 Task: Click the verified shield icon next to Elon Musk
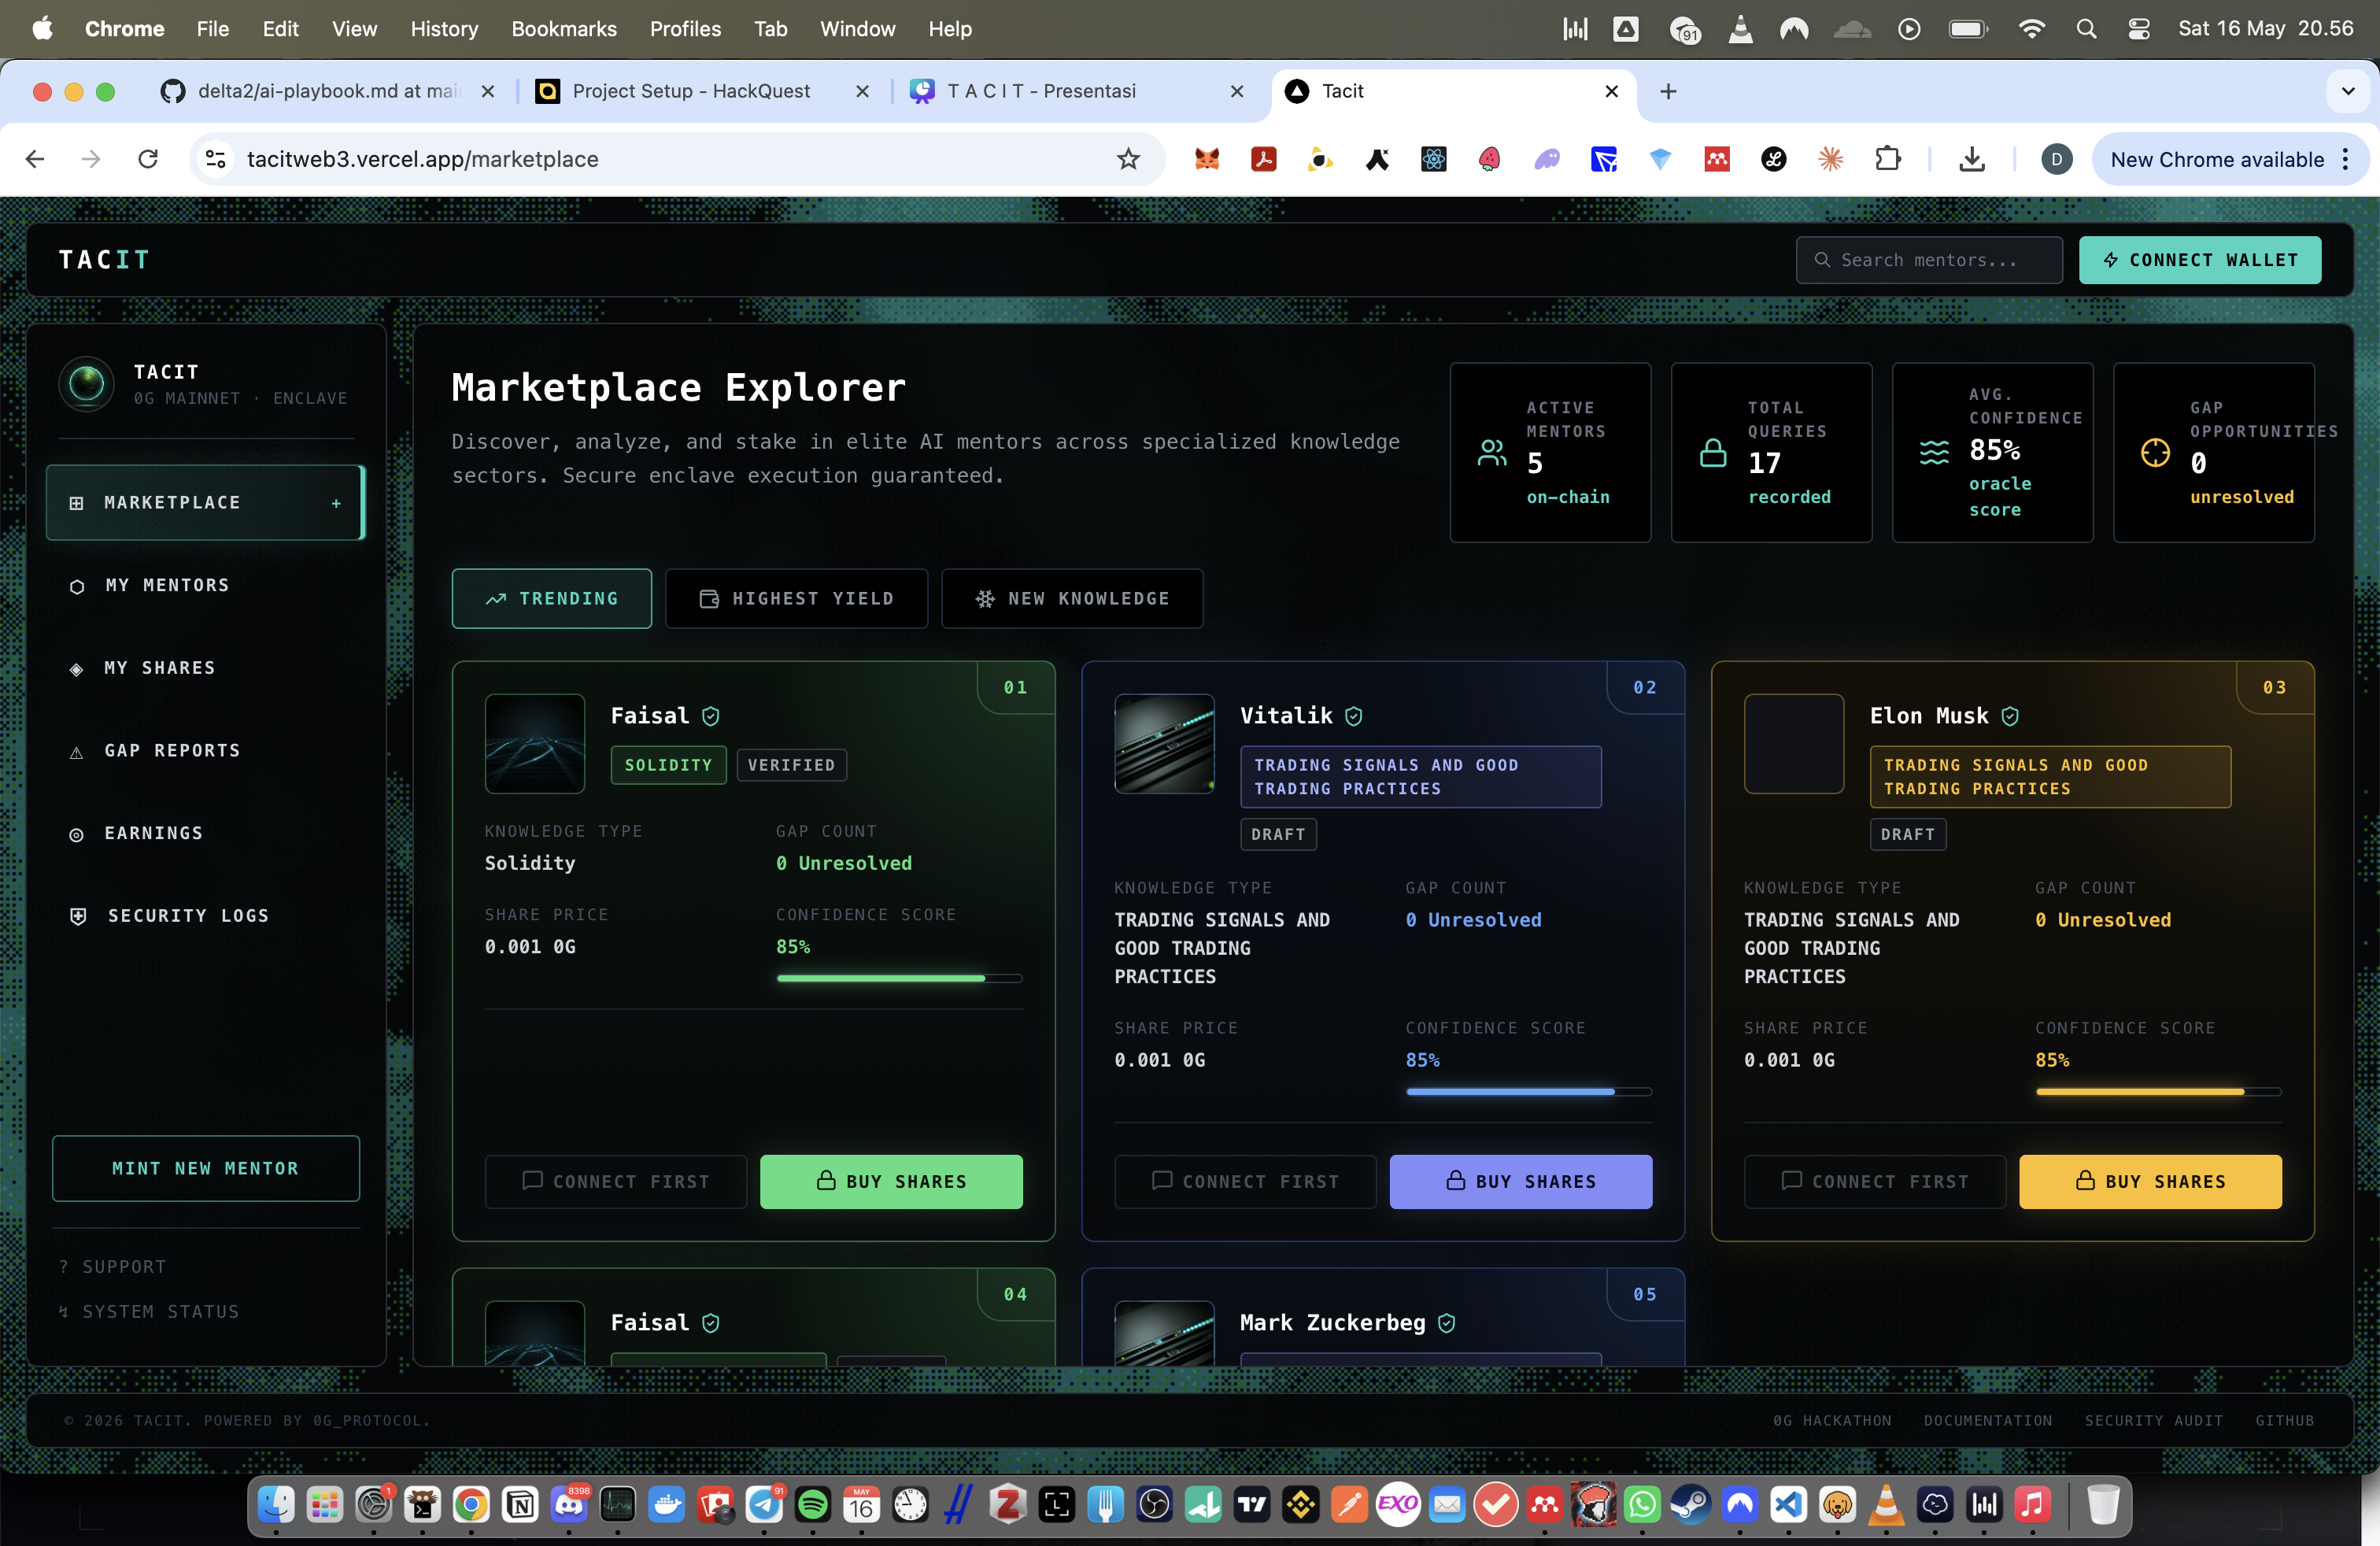(2010, 716)
